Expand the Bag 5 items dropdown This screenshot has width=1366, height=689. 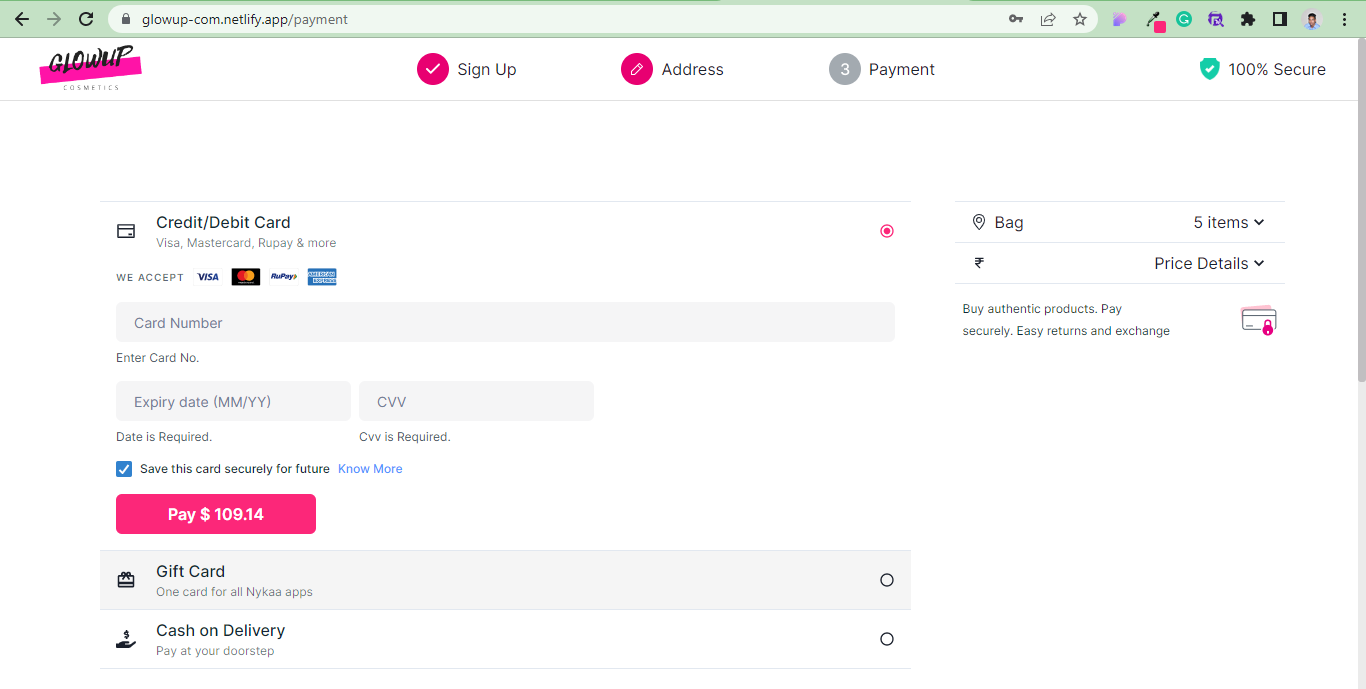tap(1229, 222)
